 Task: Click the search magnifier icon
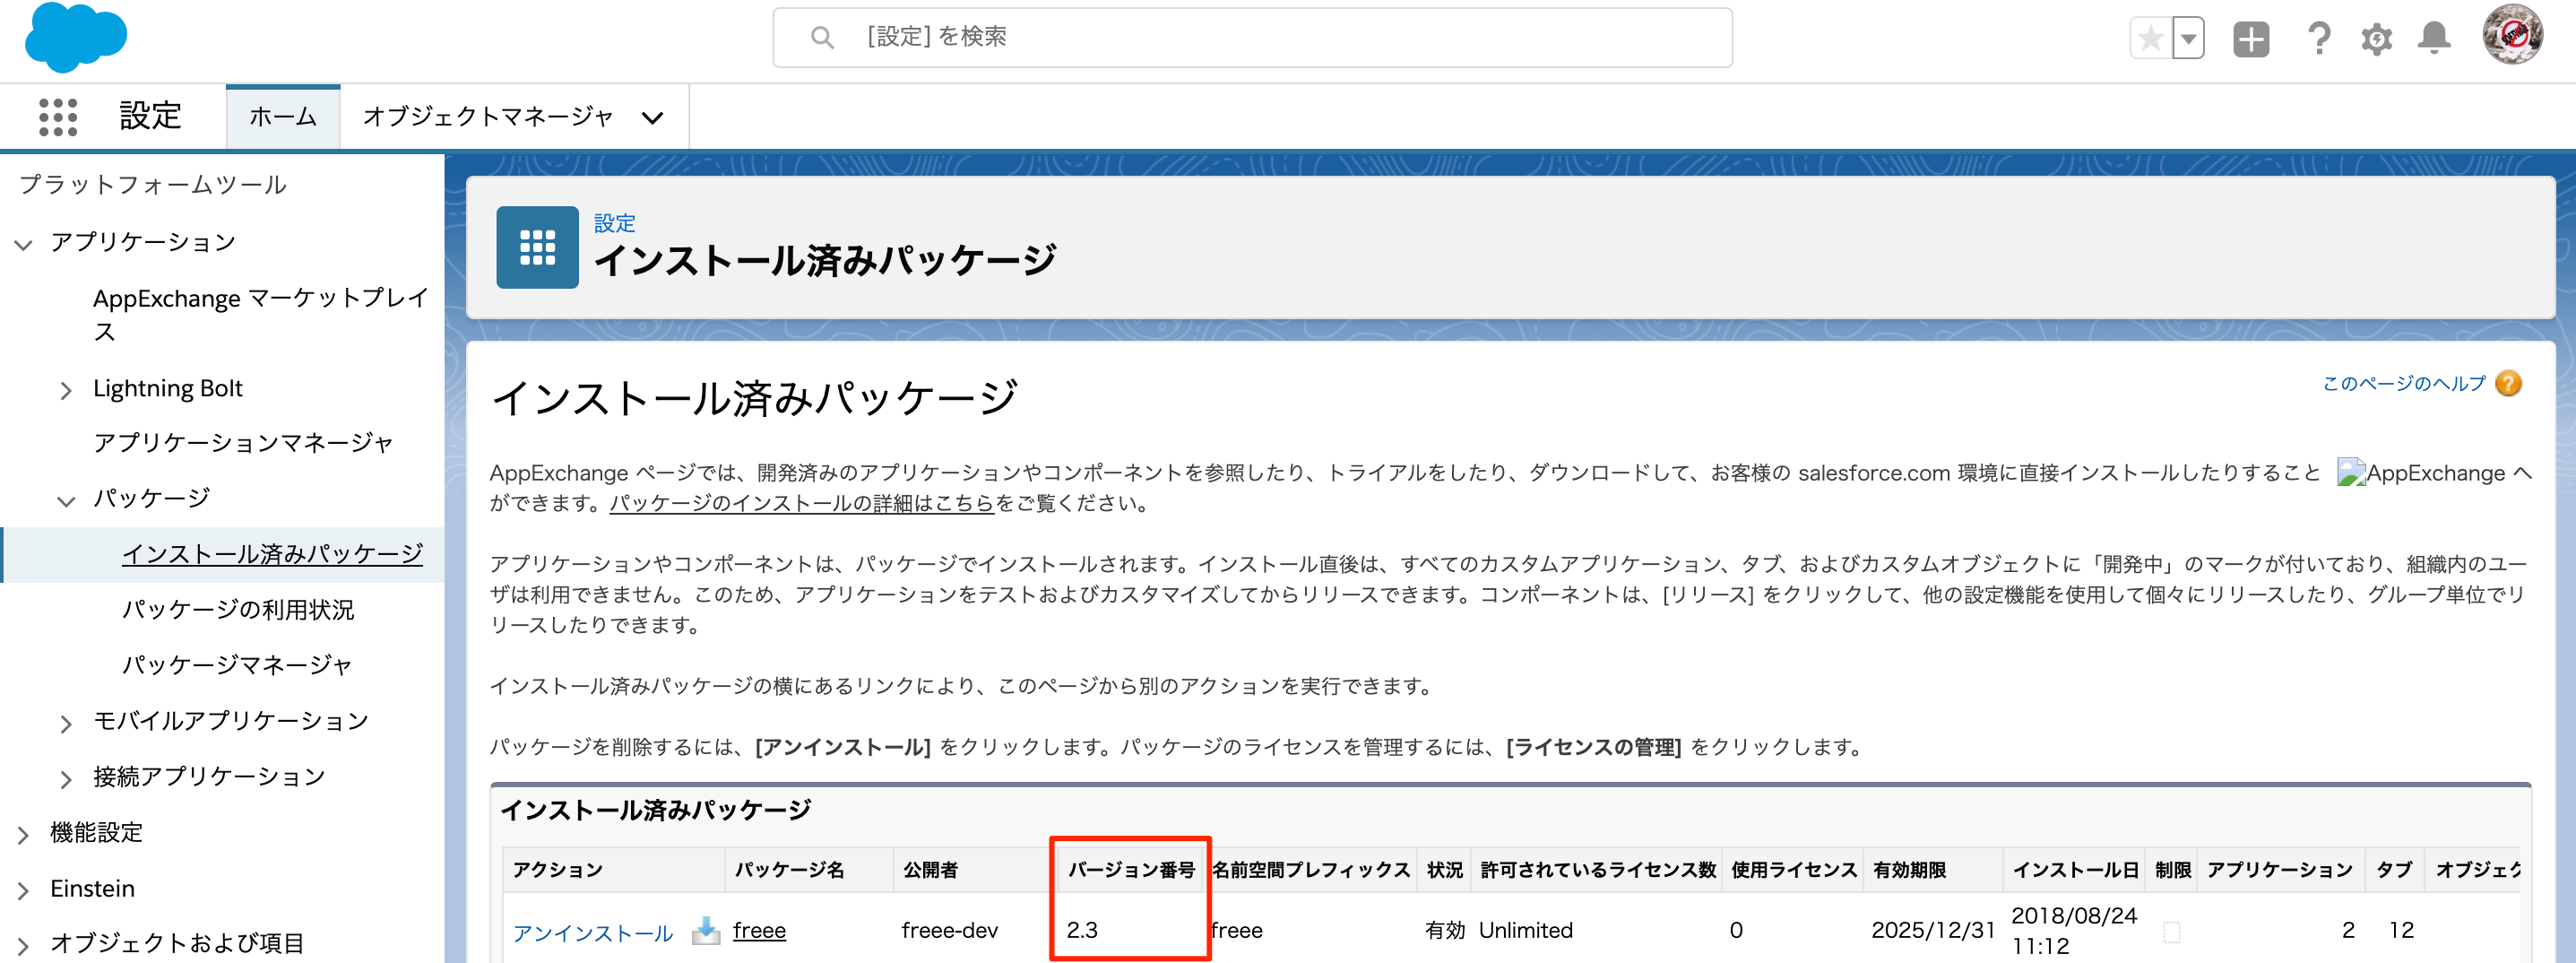click(822, 38)
